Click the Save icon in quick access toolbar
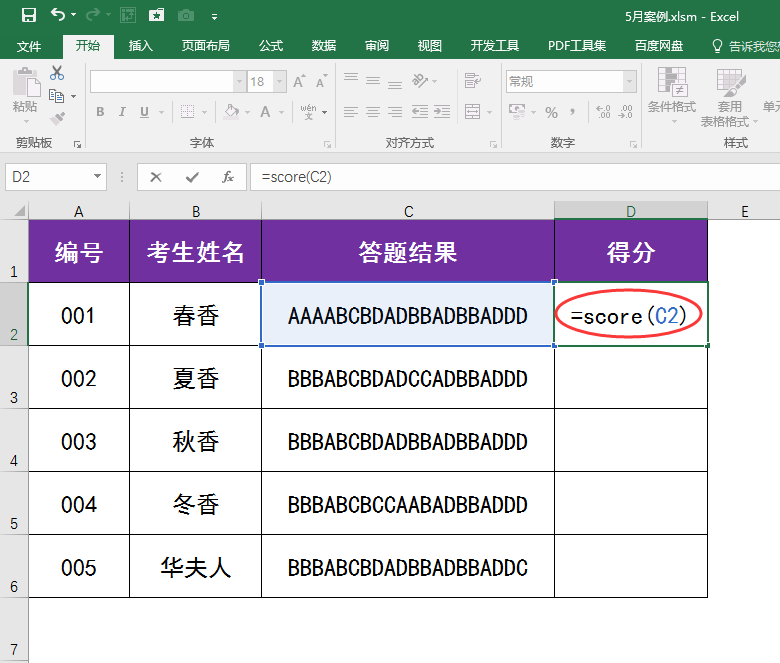Screen dimensions: 780x663 coord(29,15)
